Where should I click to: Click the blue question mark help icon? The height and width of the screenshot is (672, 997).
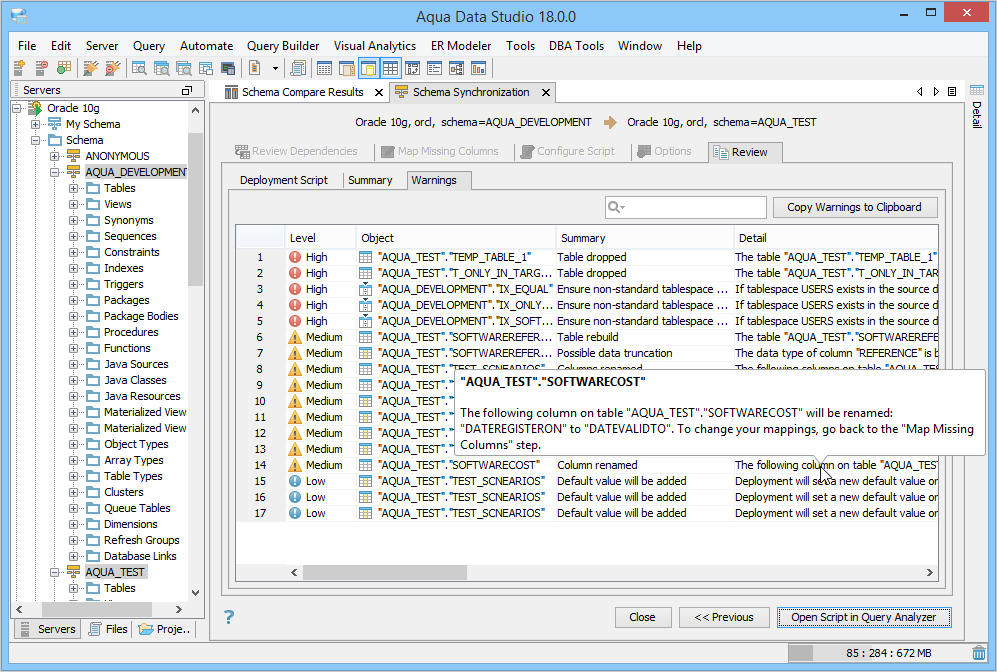pos(229,617)
